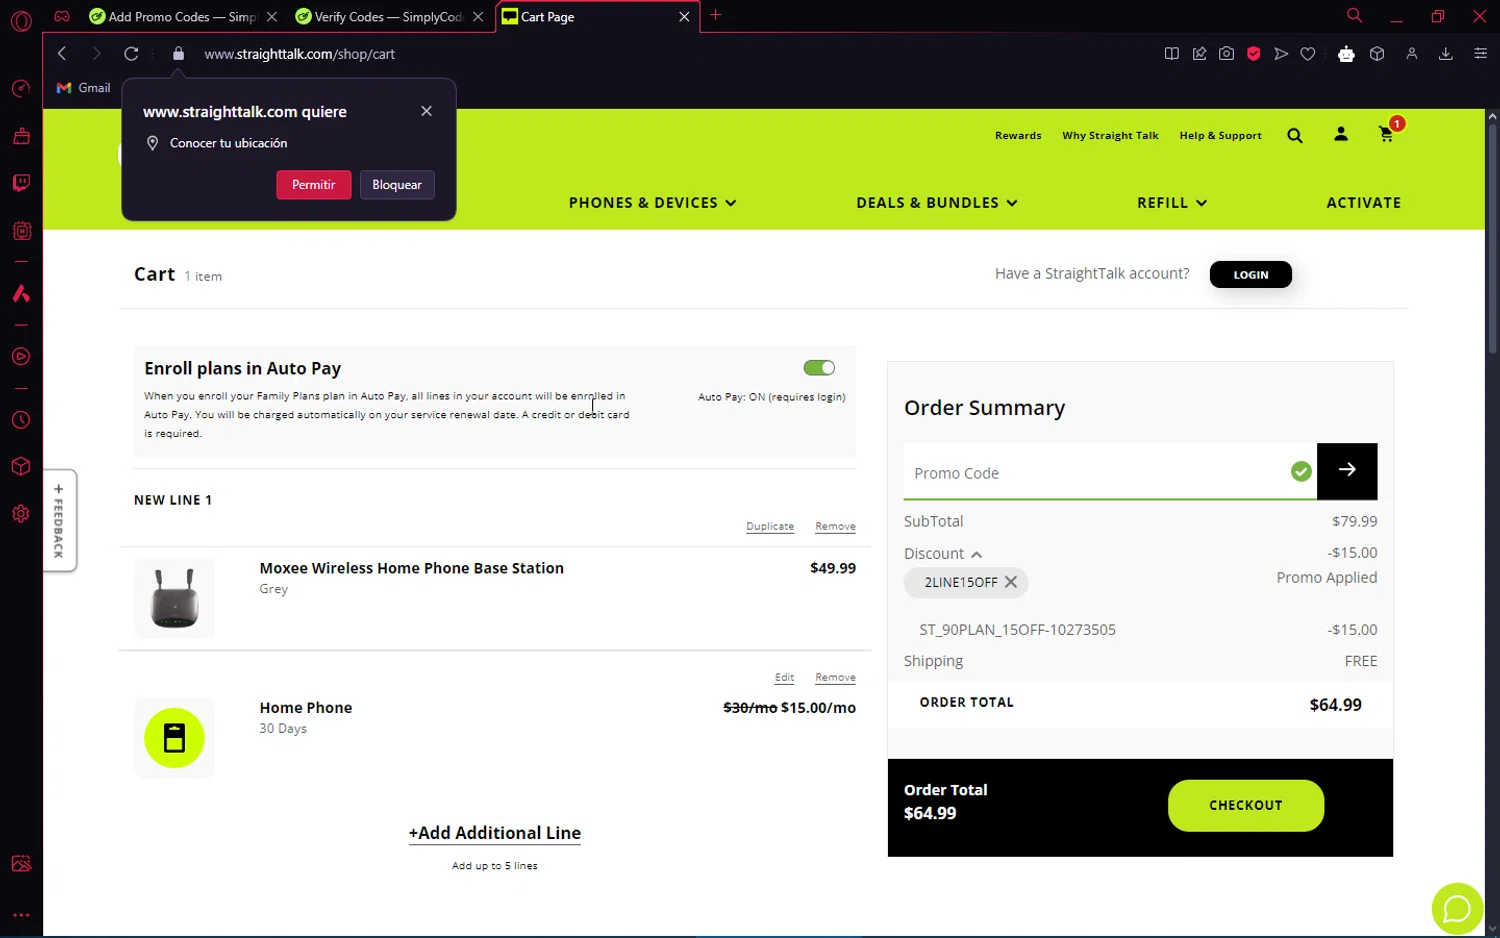Take a page snapshot with camera icon
Image resolution: width=1500 pixels, height=938 pixels.
pyautogui.click(x=1226, y=54)
